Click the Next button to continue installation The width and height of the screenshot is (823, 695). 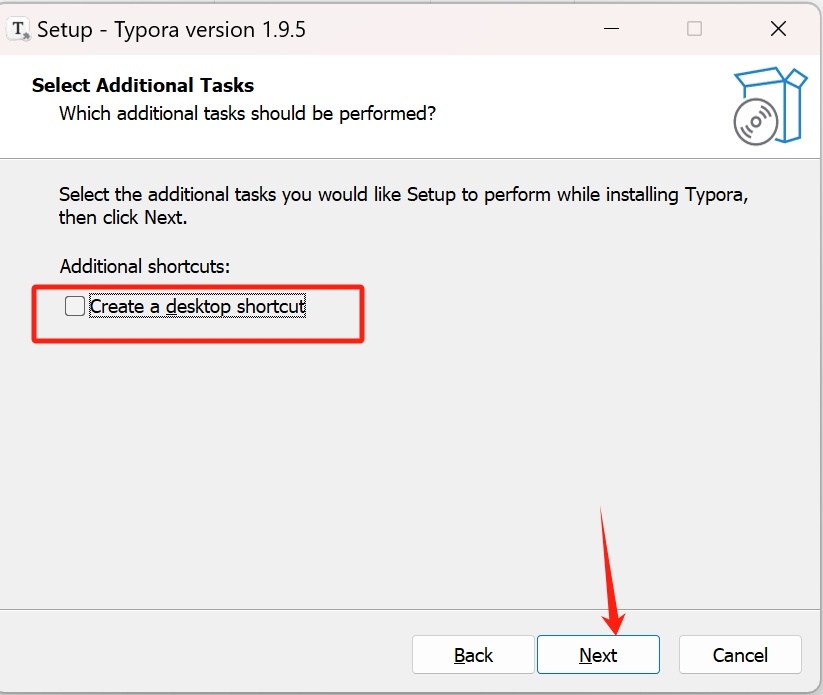[x=598, y=655]
